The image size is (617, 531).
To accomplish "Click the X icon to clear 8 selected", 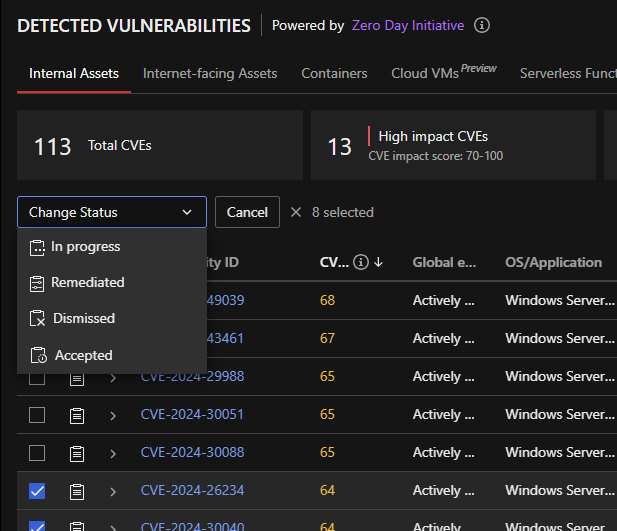I will click(295, 212).
